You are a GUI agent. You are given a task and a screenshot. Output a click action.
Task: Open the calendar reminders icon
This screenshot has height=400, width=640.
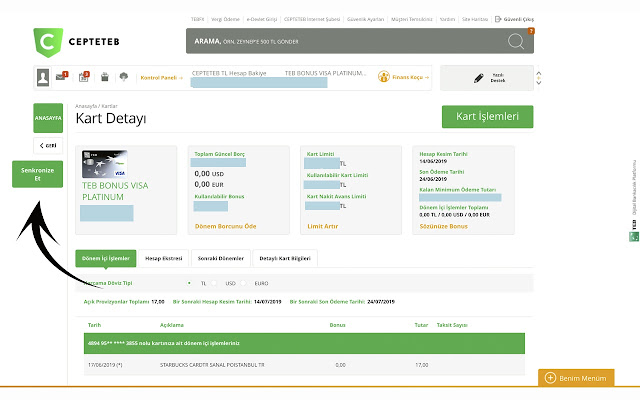point(84,77)
